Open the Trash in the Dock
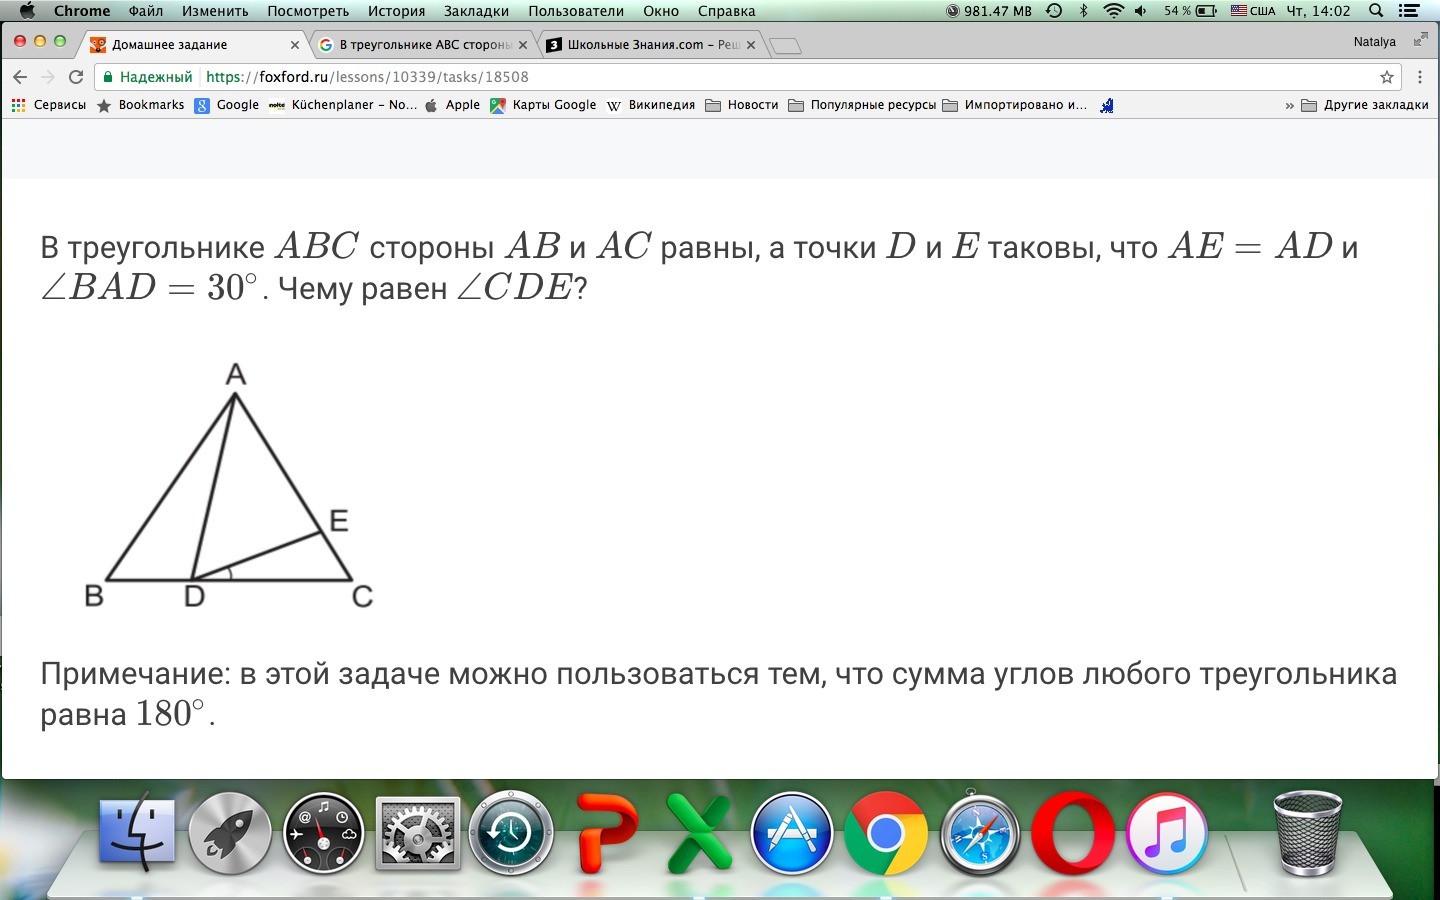 pos(1307,832)
